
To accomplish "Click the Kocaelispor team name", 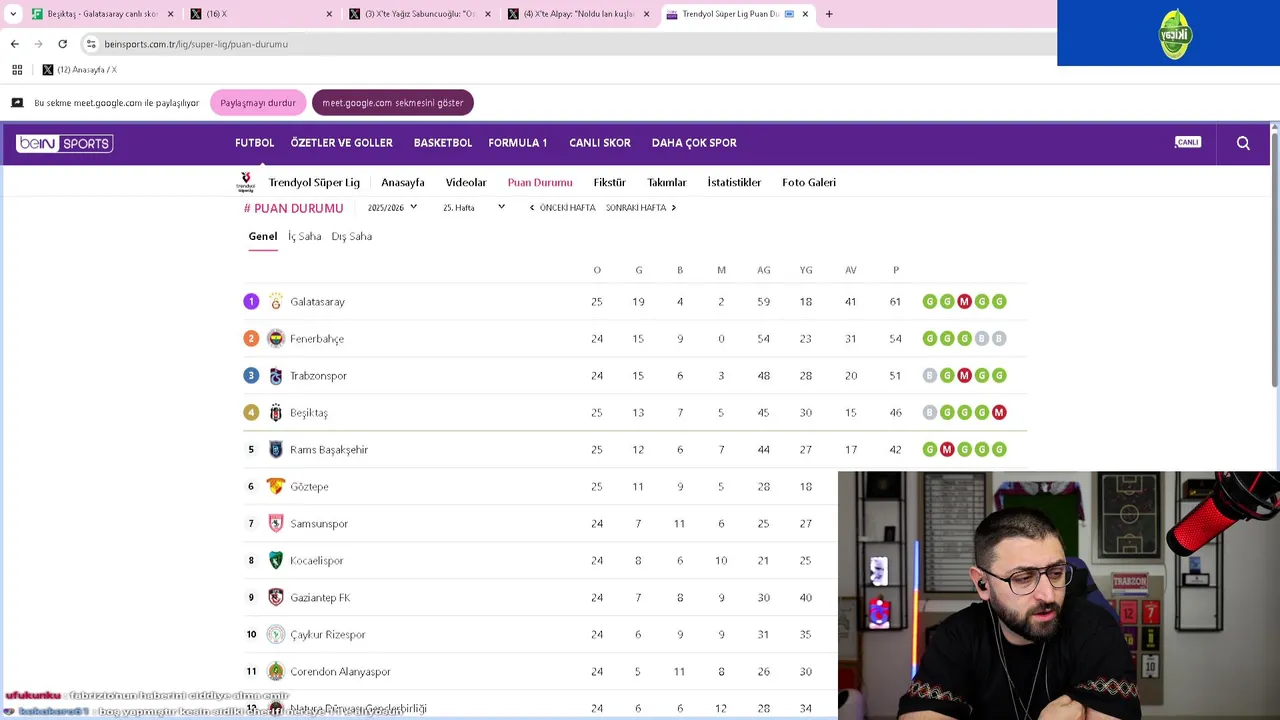I will coord(316,560).
